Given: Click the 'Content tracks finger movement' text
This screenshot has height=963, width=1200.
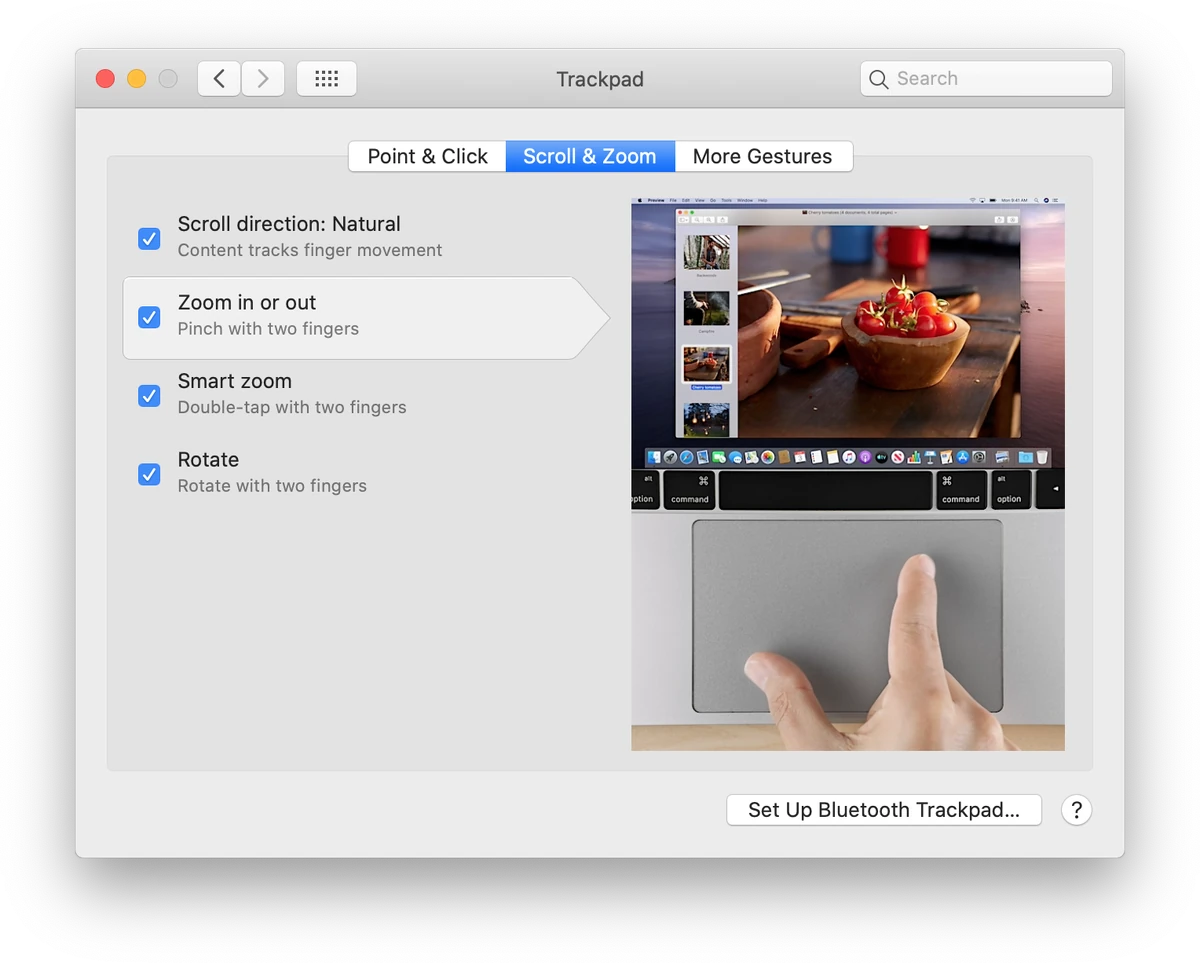Looking at the screenshot, I should pos(310,250).
